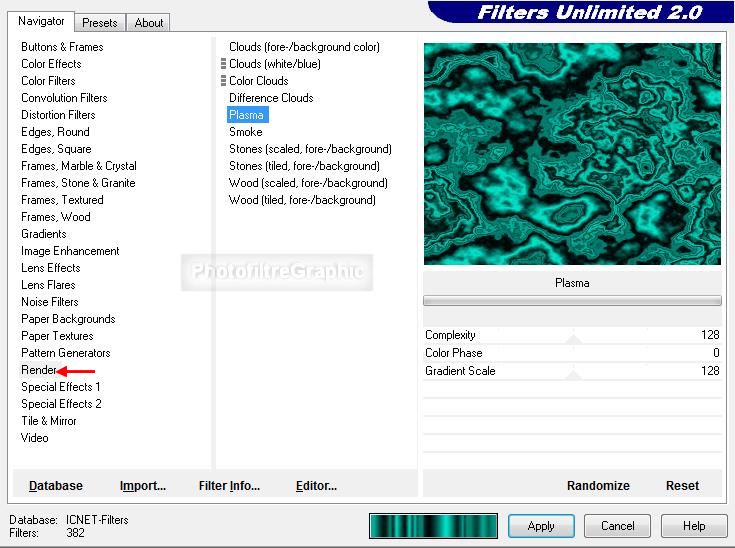This screenshot has height=548, width=735.
Task: Click the icon beside Clouds (white/blue)
Action: click(x=224, y=64)
